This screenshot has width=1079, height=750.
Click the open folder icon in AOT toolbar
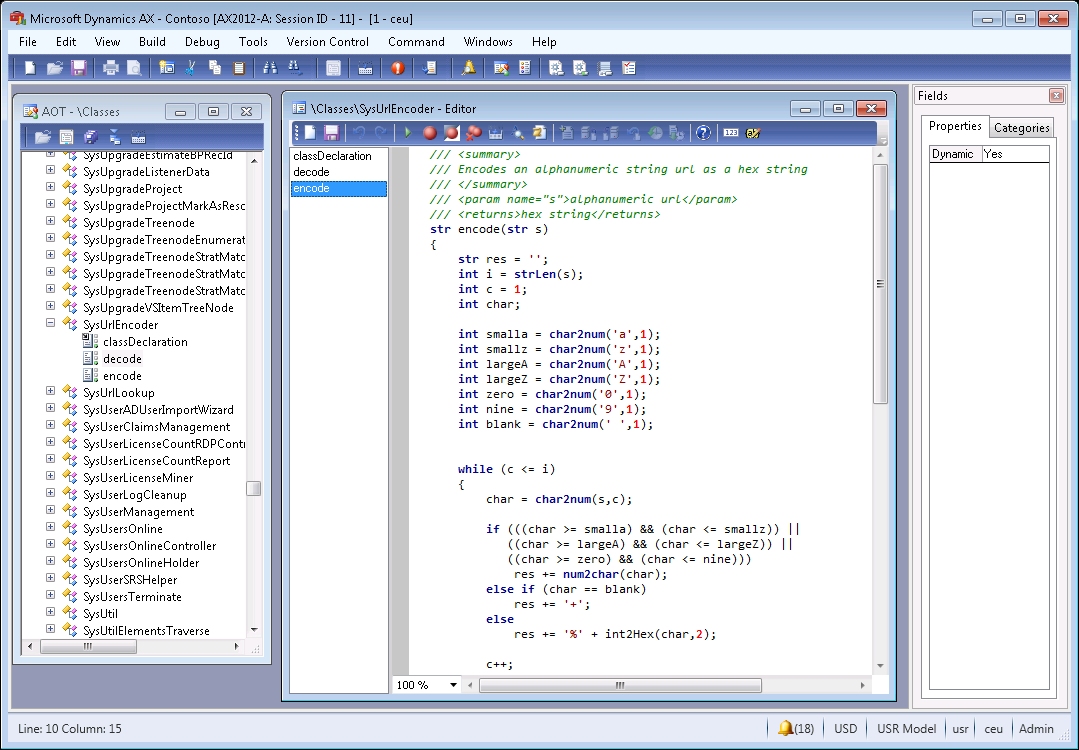(x=43, y=137)
